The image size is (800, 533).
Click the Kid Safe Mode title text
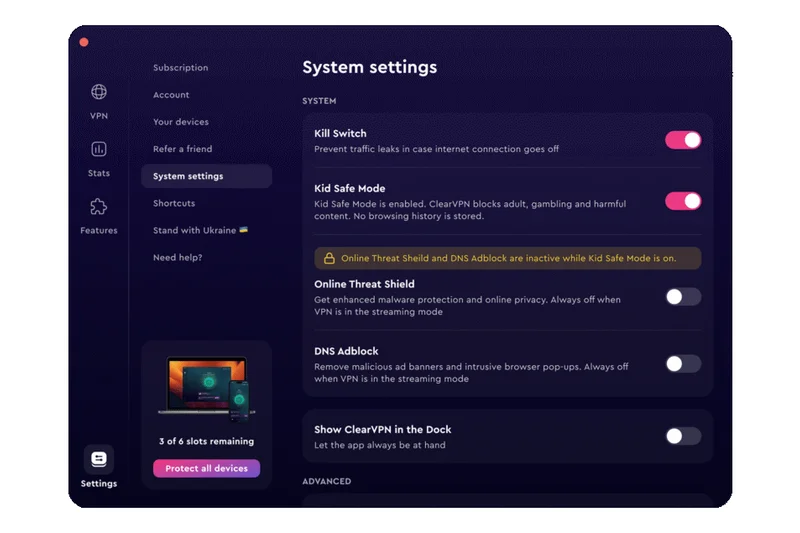click(x=349, y=189)
